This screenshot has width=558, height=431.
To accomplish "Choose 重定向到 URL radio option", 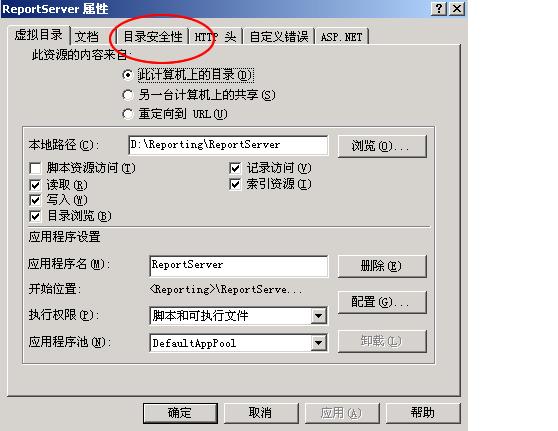I will point(127,114).
